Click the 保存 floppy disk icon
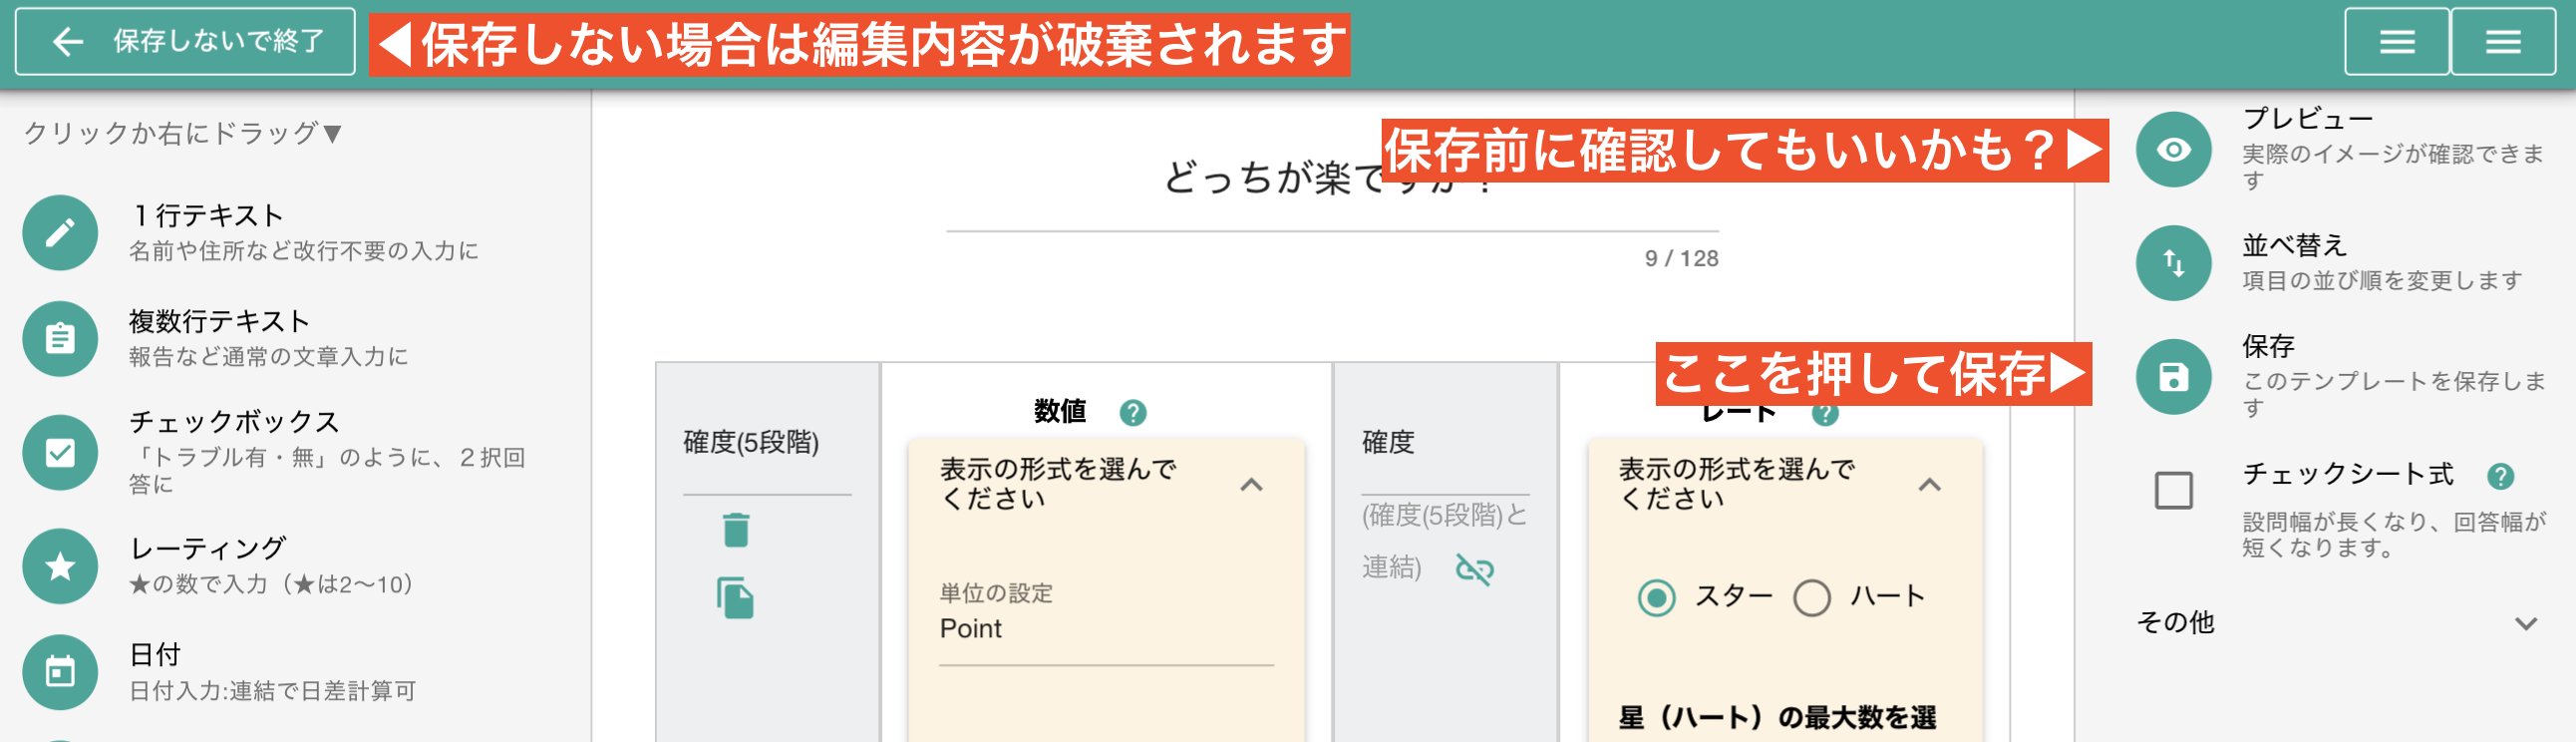 [x=2173, y=377]
